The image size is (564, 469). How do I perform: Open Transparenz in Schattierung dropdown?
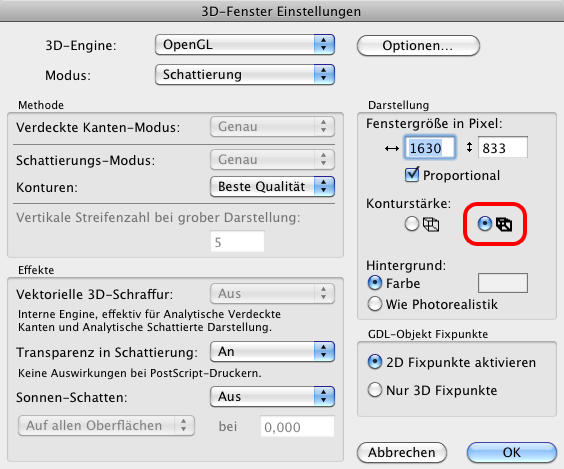(272, 352)
